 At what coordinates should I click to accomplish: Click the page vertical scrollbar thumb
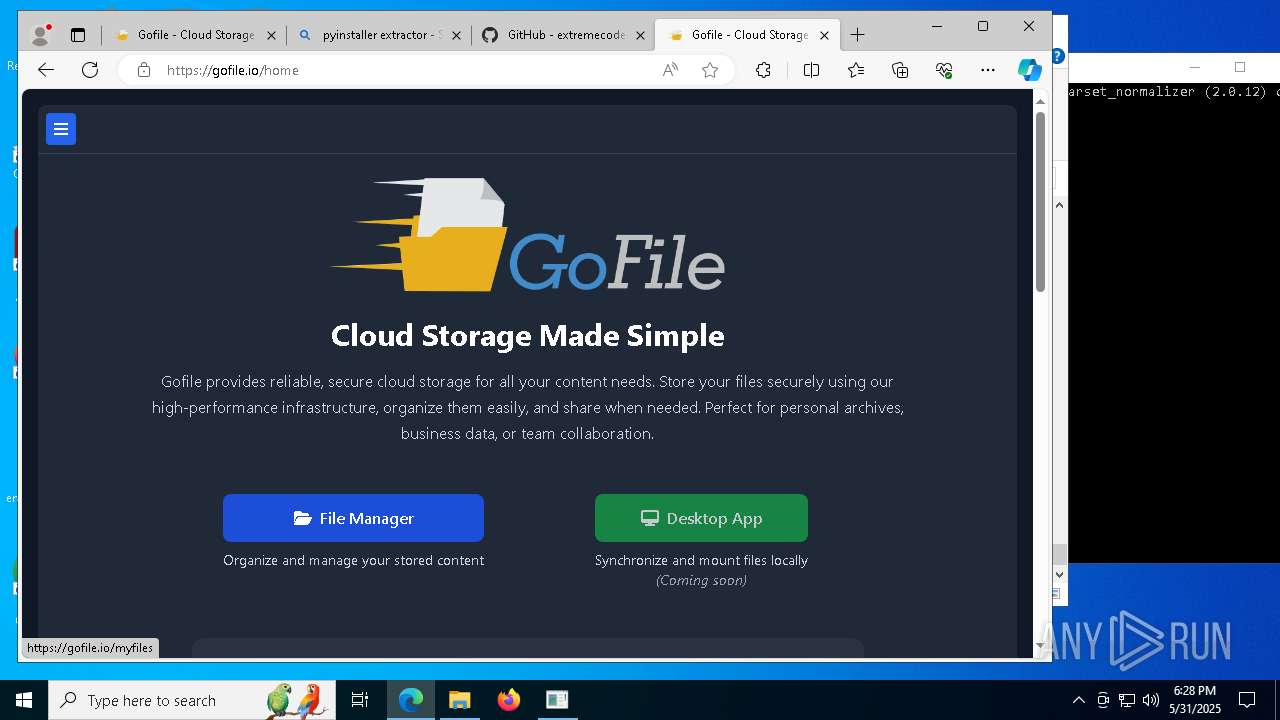[x=1040, y=200]
